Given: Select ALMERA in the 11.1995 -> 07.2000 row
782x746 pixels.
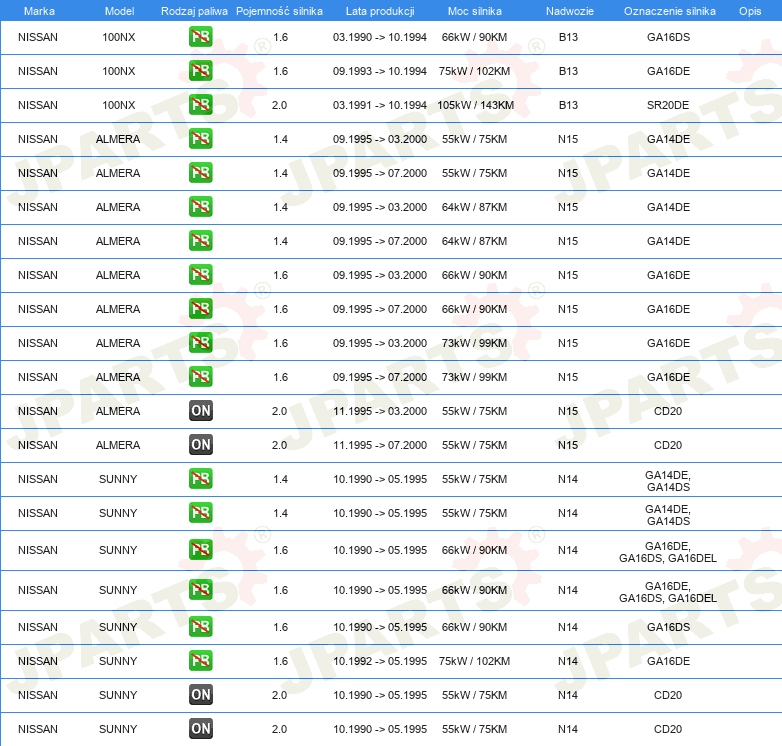Looking at the screenshot, I should tap(118, 445).
